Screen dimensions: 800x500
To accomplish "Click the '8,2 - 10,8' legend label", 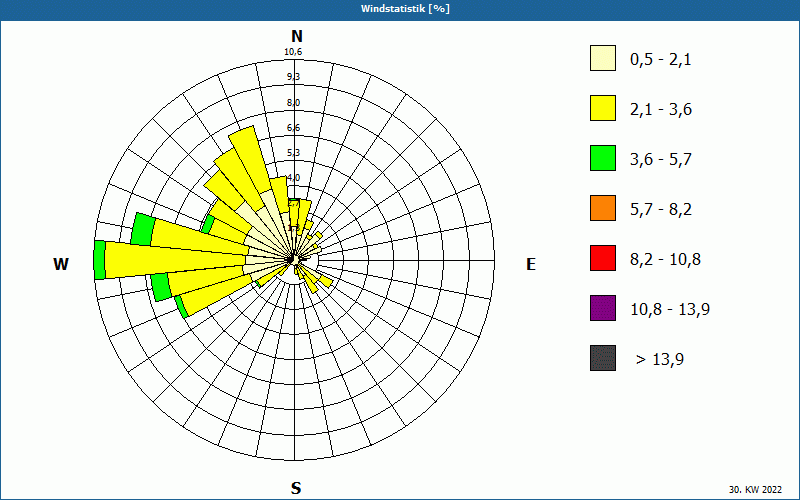I will [665, 260].
